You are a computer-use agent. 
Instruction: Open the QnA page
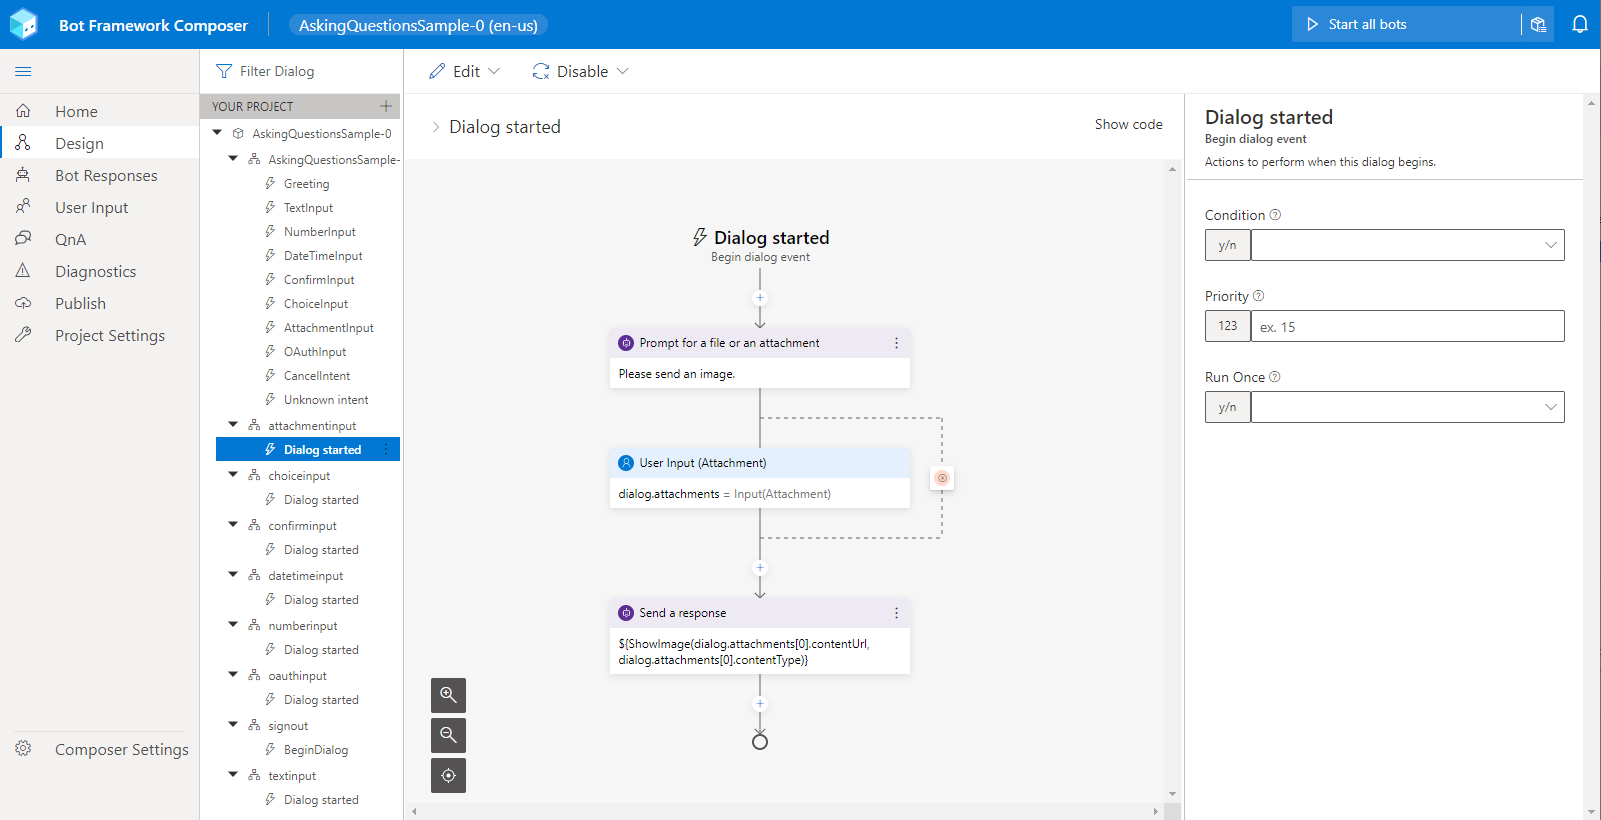100,239
